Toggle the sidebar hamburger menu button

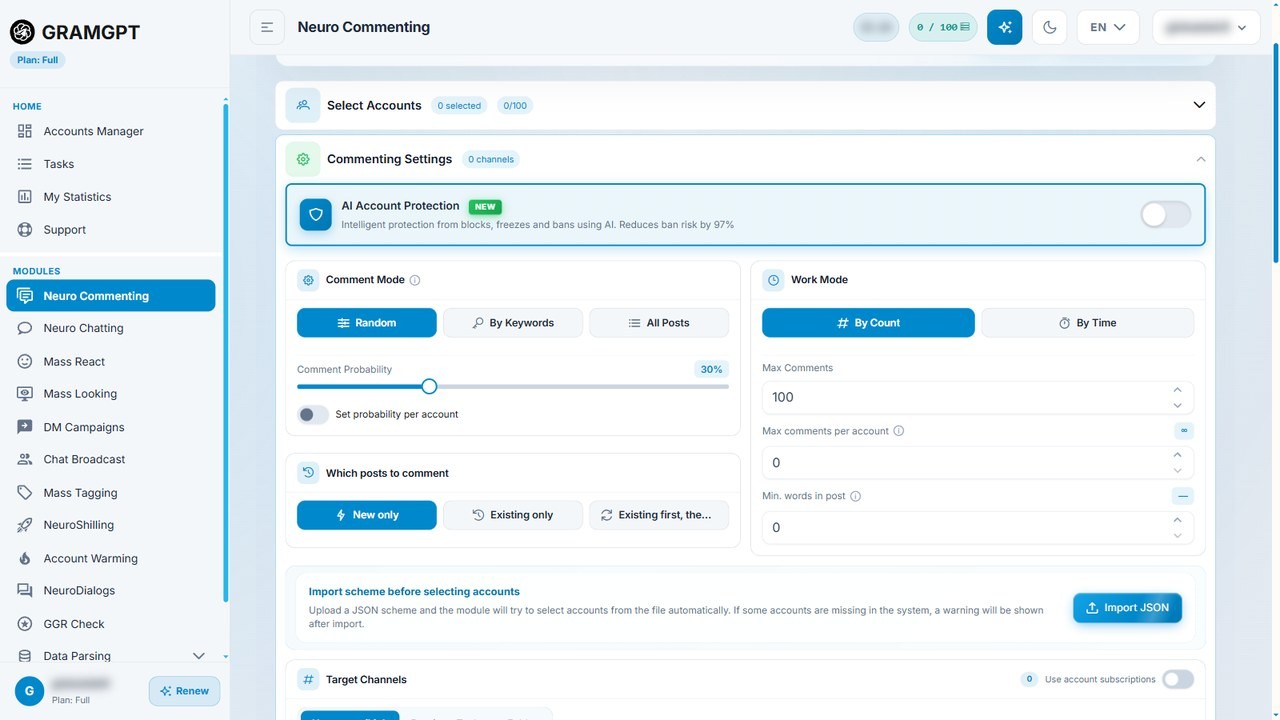[x=267, y=27]
